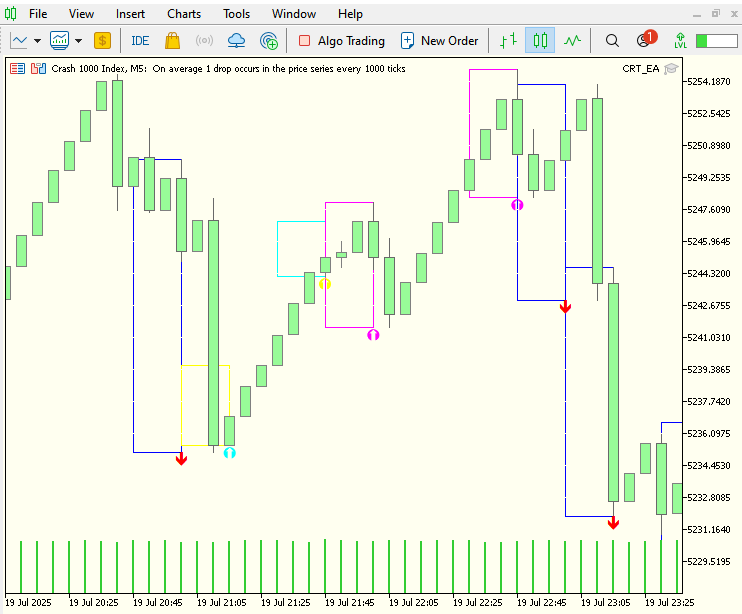Click the New Order button
Screen dimensions: 742x614
click(440, 41)
